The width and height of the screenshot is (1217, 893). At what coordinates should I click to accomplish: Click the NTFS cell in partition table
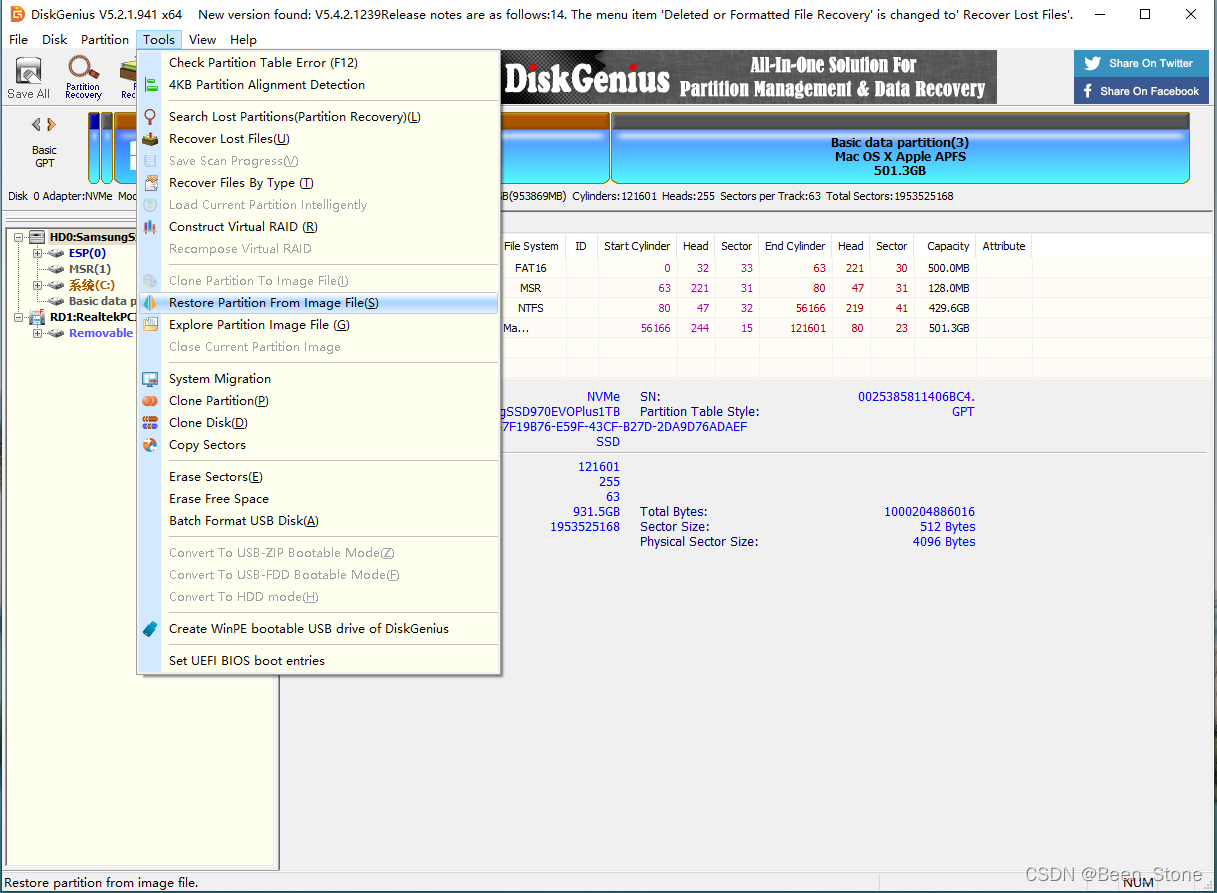coord(531,308)
